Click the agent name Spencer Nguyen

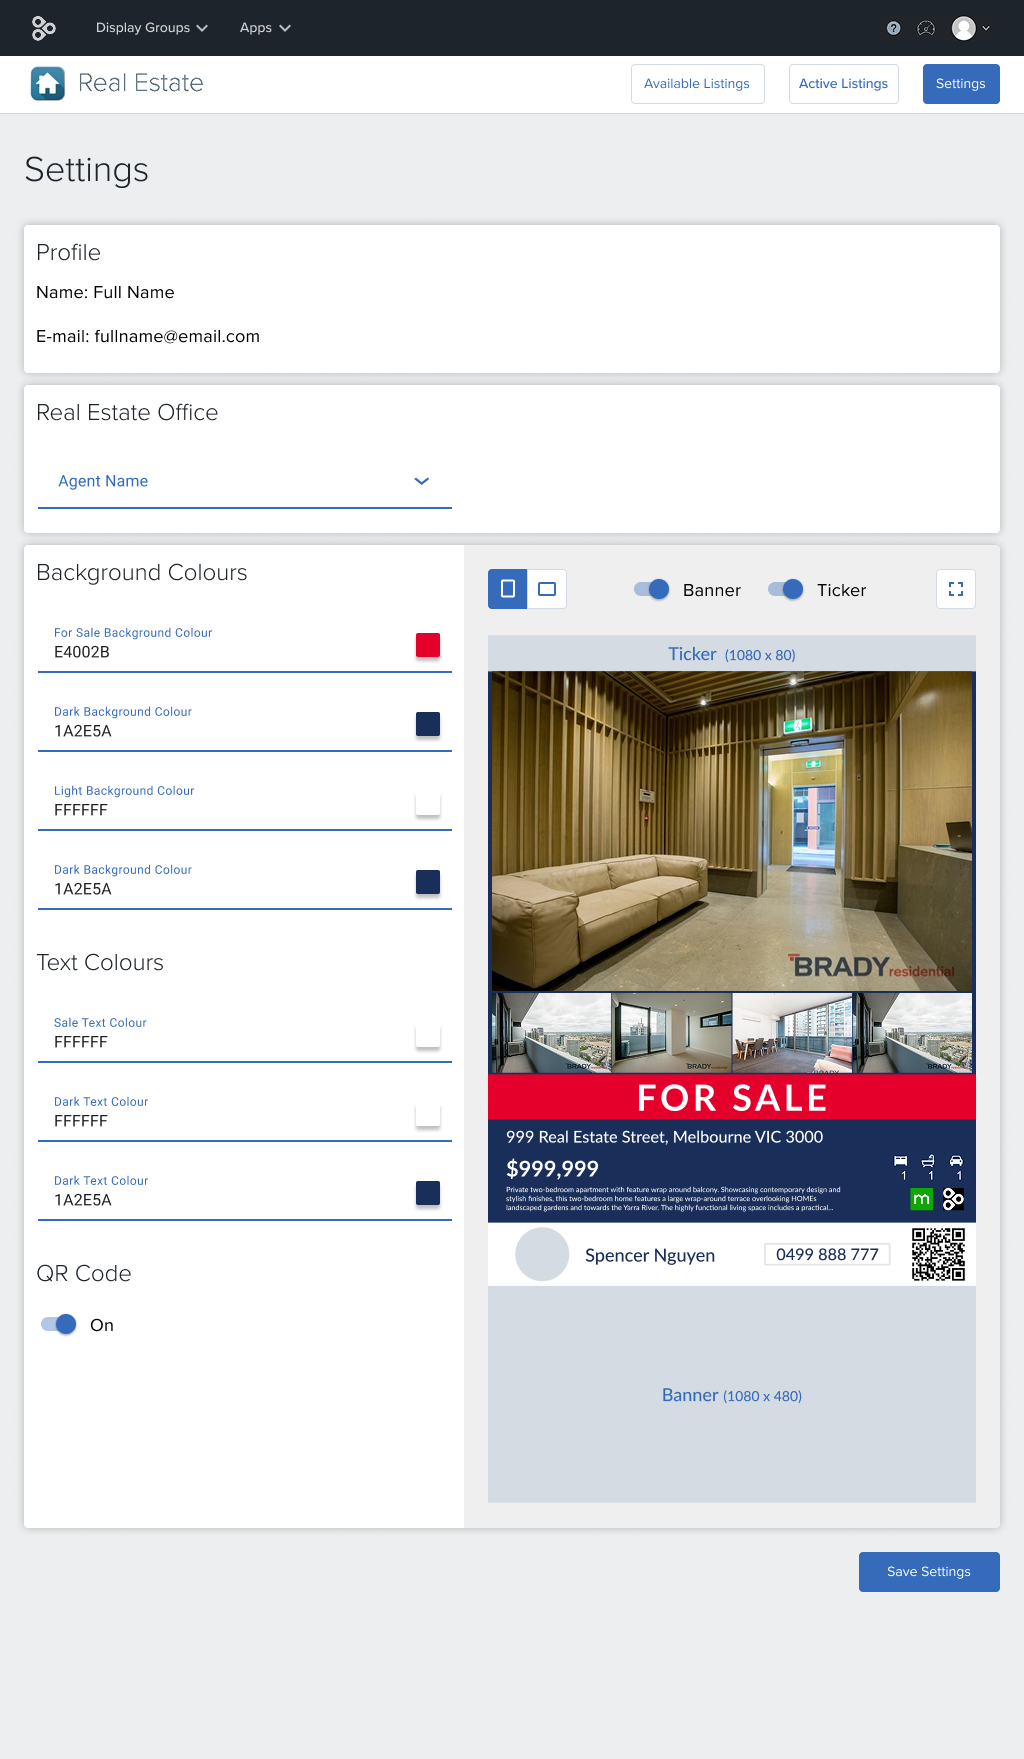pos(650,1255)
